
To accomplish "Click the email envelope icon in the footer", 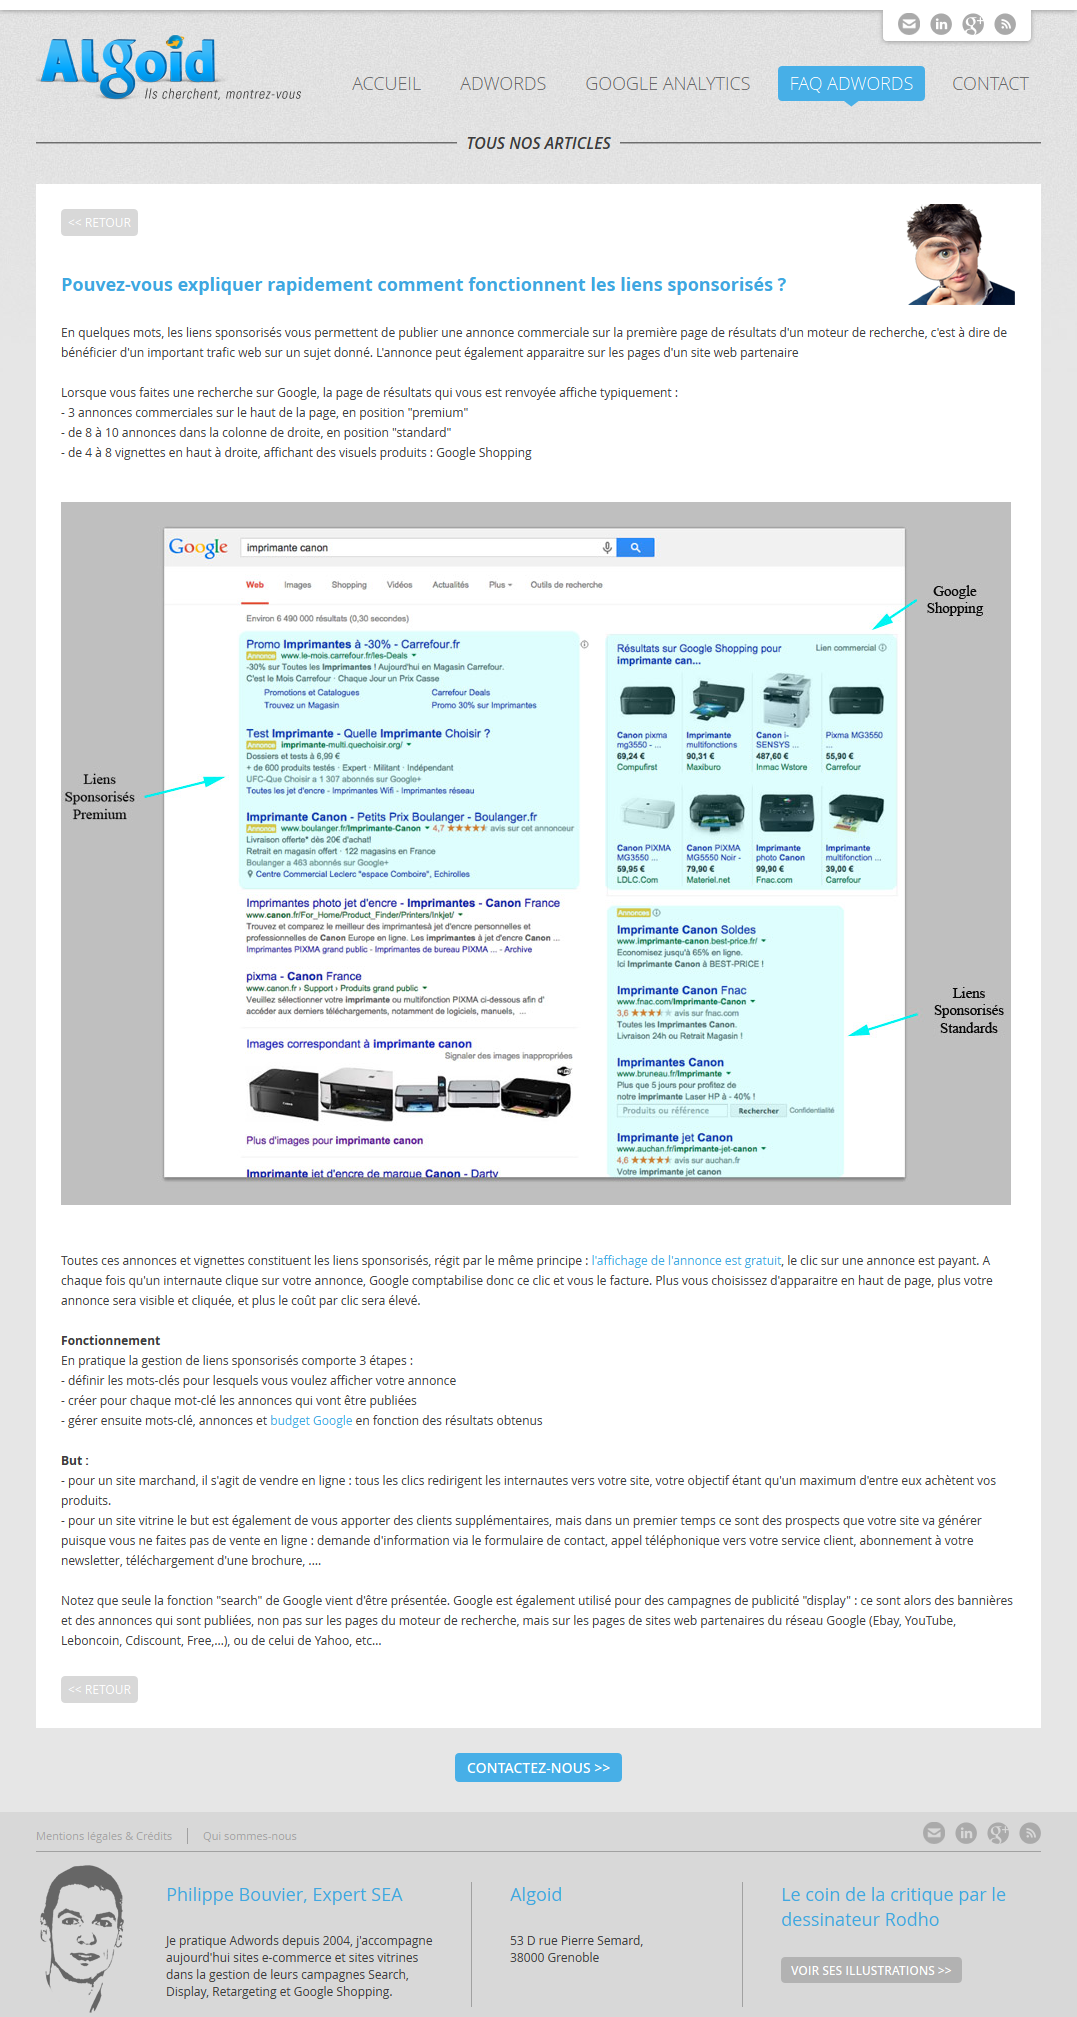I will click(934, 1832).
